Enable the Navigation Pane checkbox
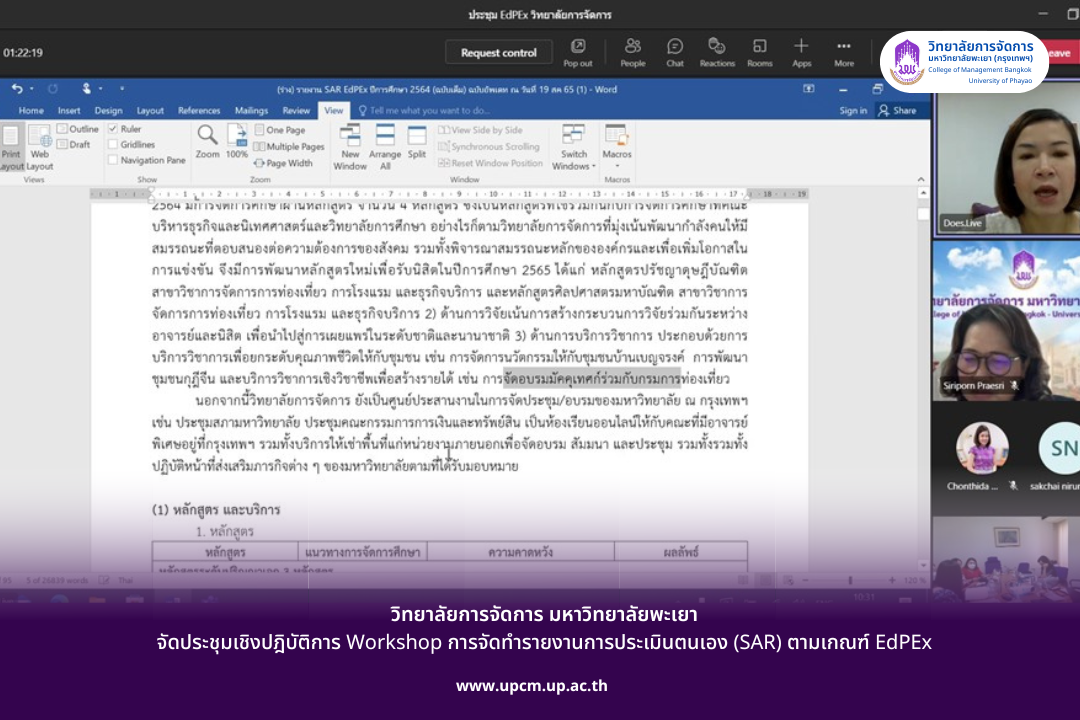Viewport: 1080px width, 720px height. [113, 160]
